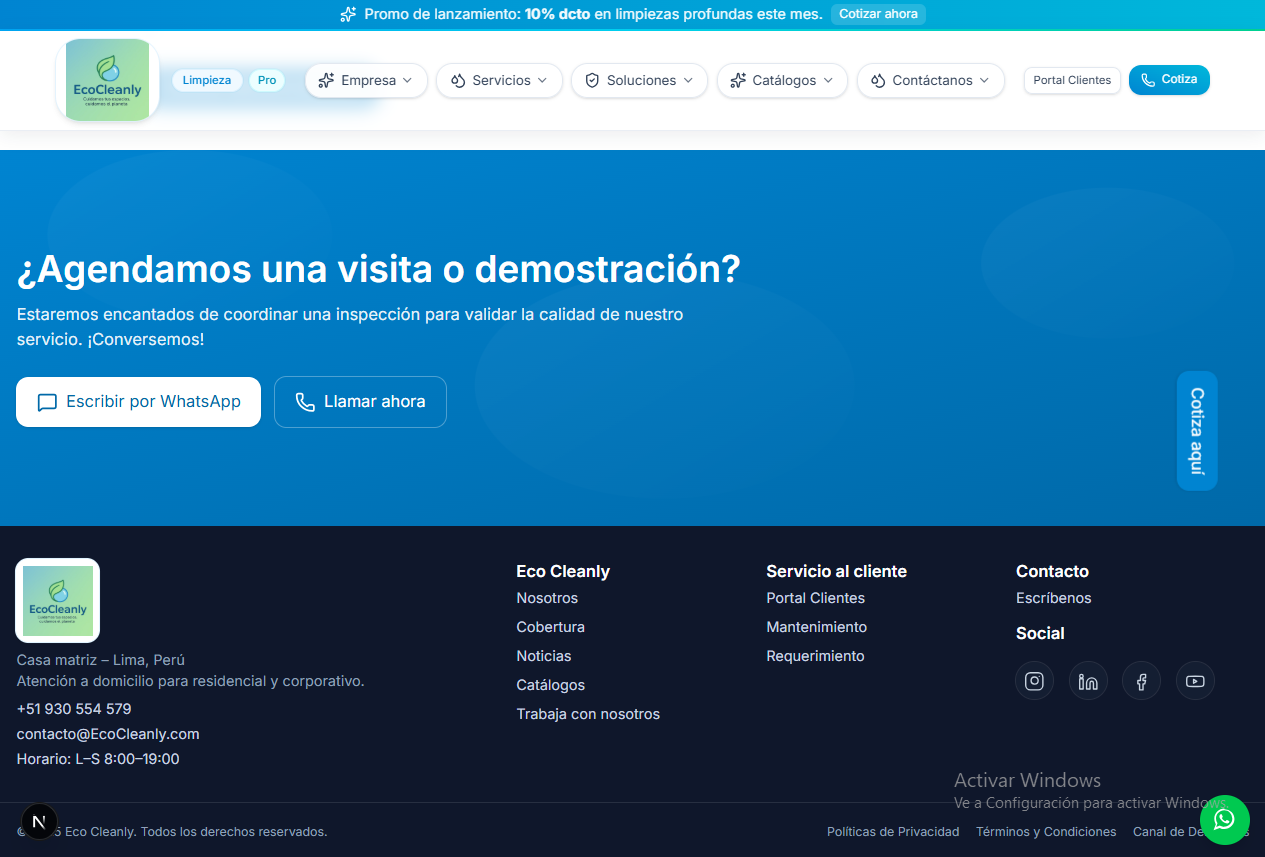Screen dimensions: 1265x857
Task: Click the Escribir por WhatsApp button
Action: [x=138, y=402]
